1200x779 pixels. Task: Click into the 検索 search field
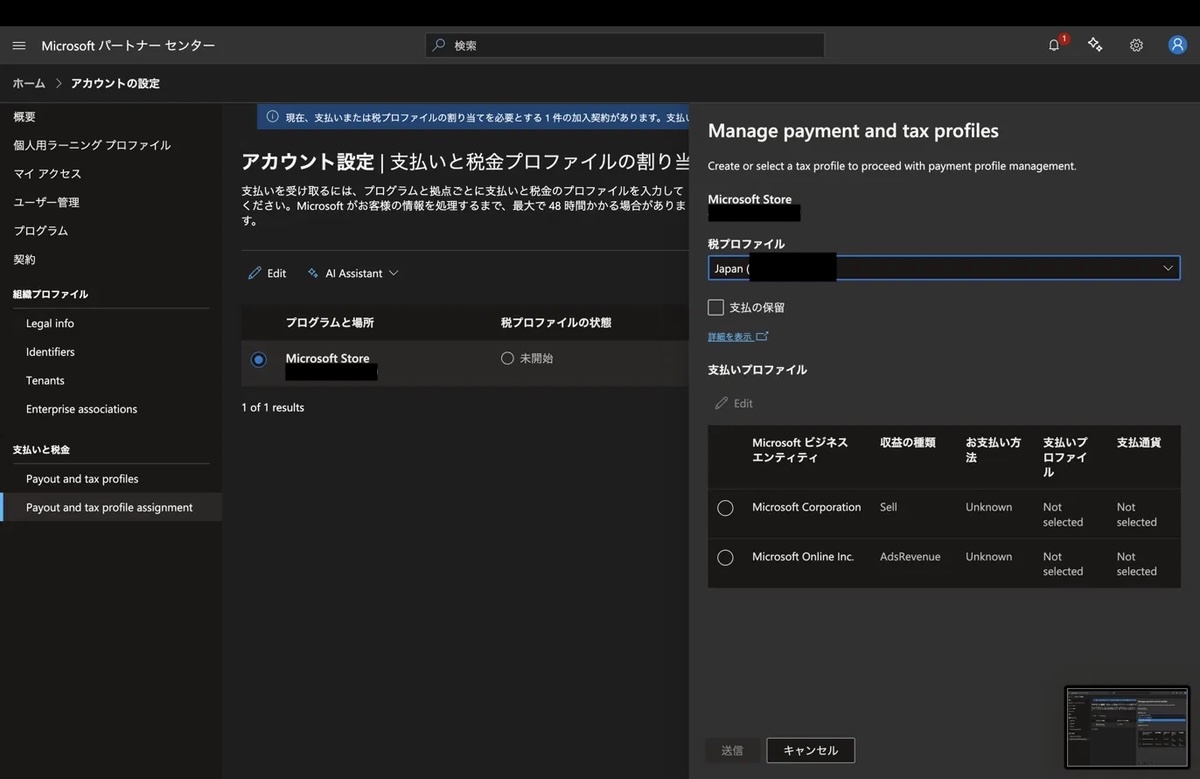(625, 45)
